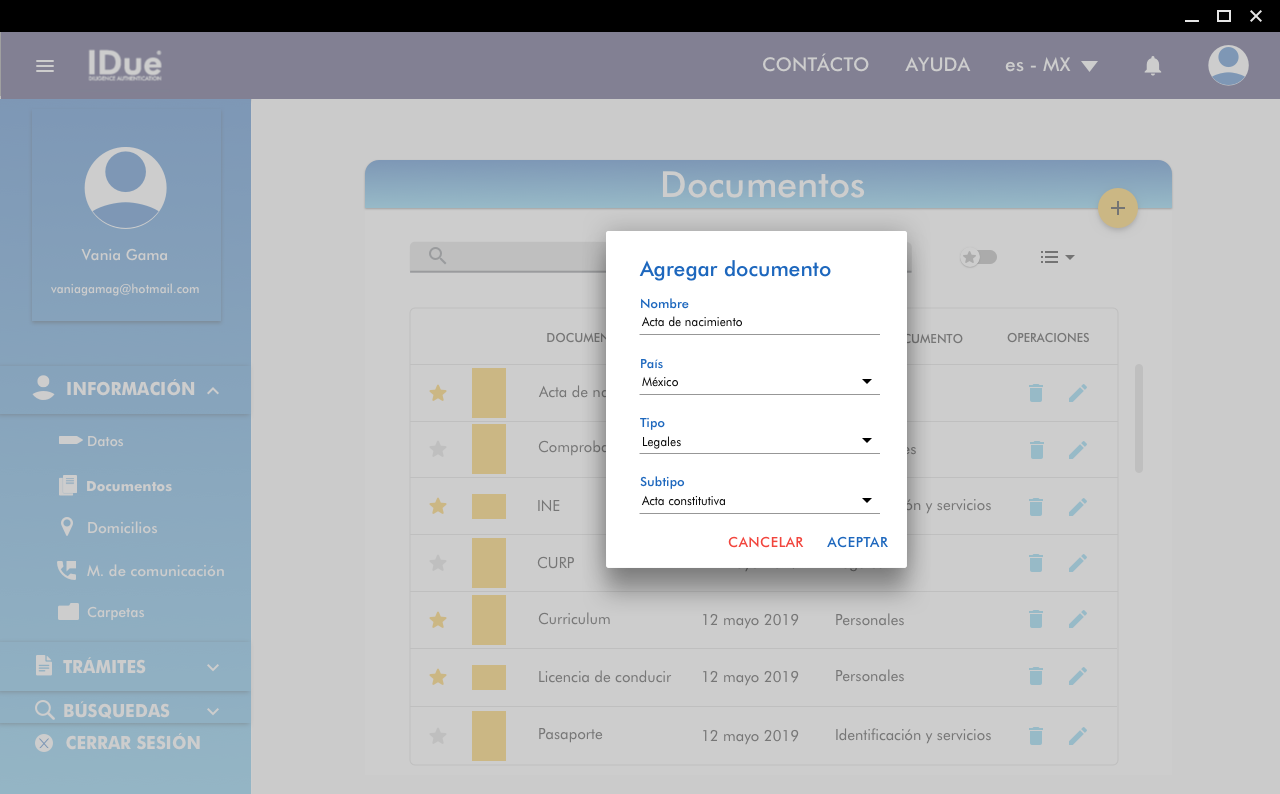Delete the Curriculum document via trash icon

(x=1036, y=620)
